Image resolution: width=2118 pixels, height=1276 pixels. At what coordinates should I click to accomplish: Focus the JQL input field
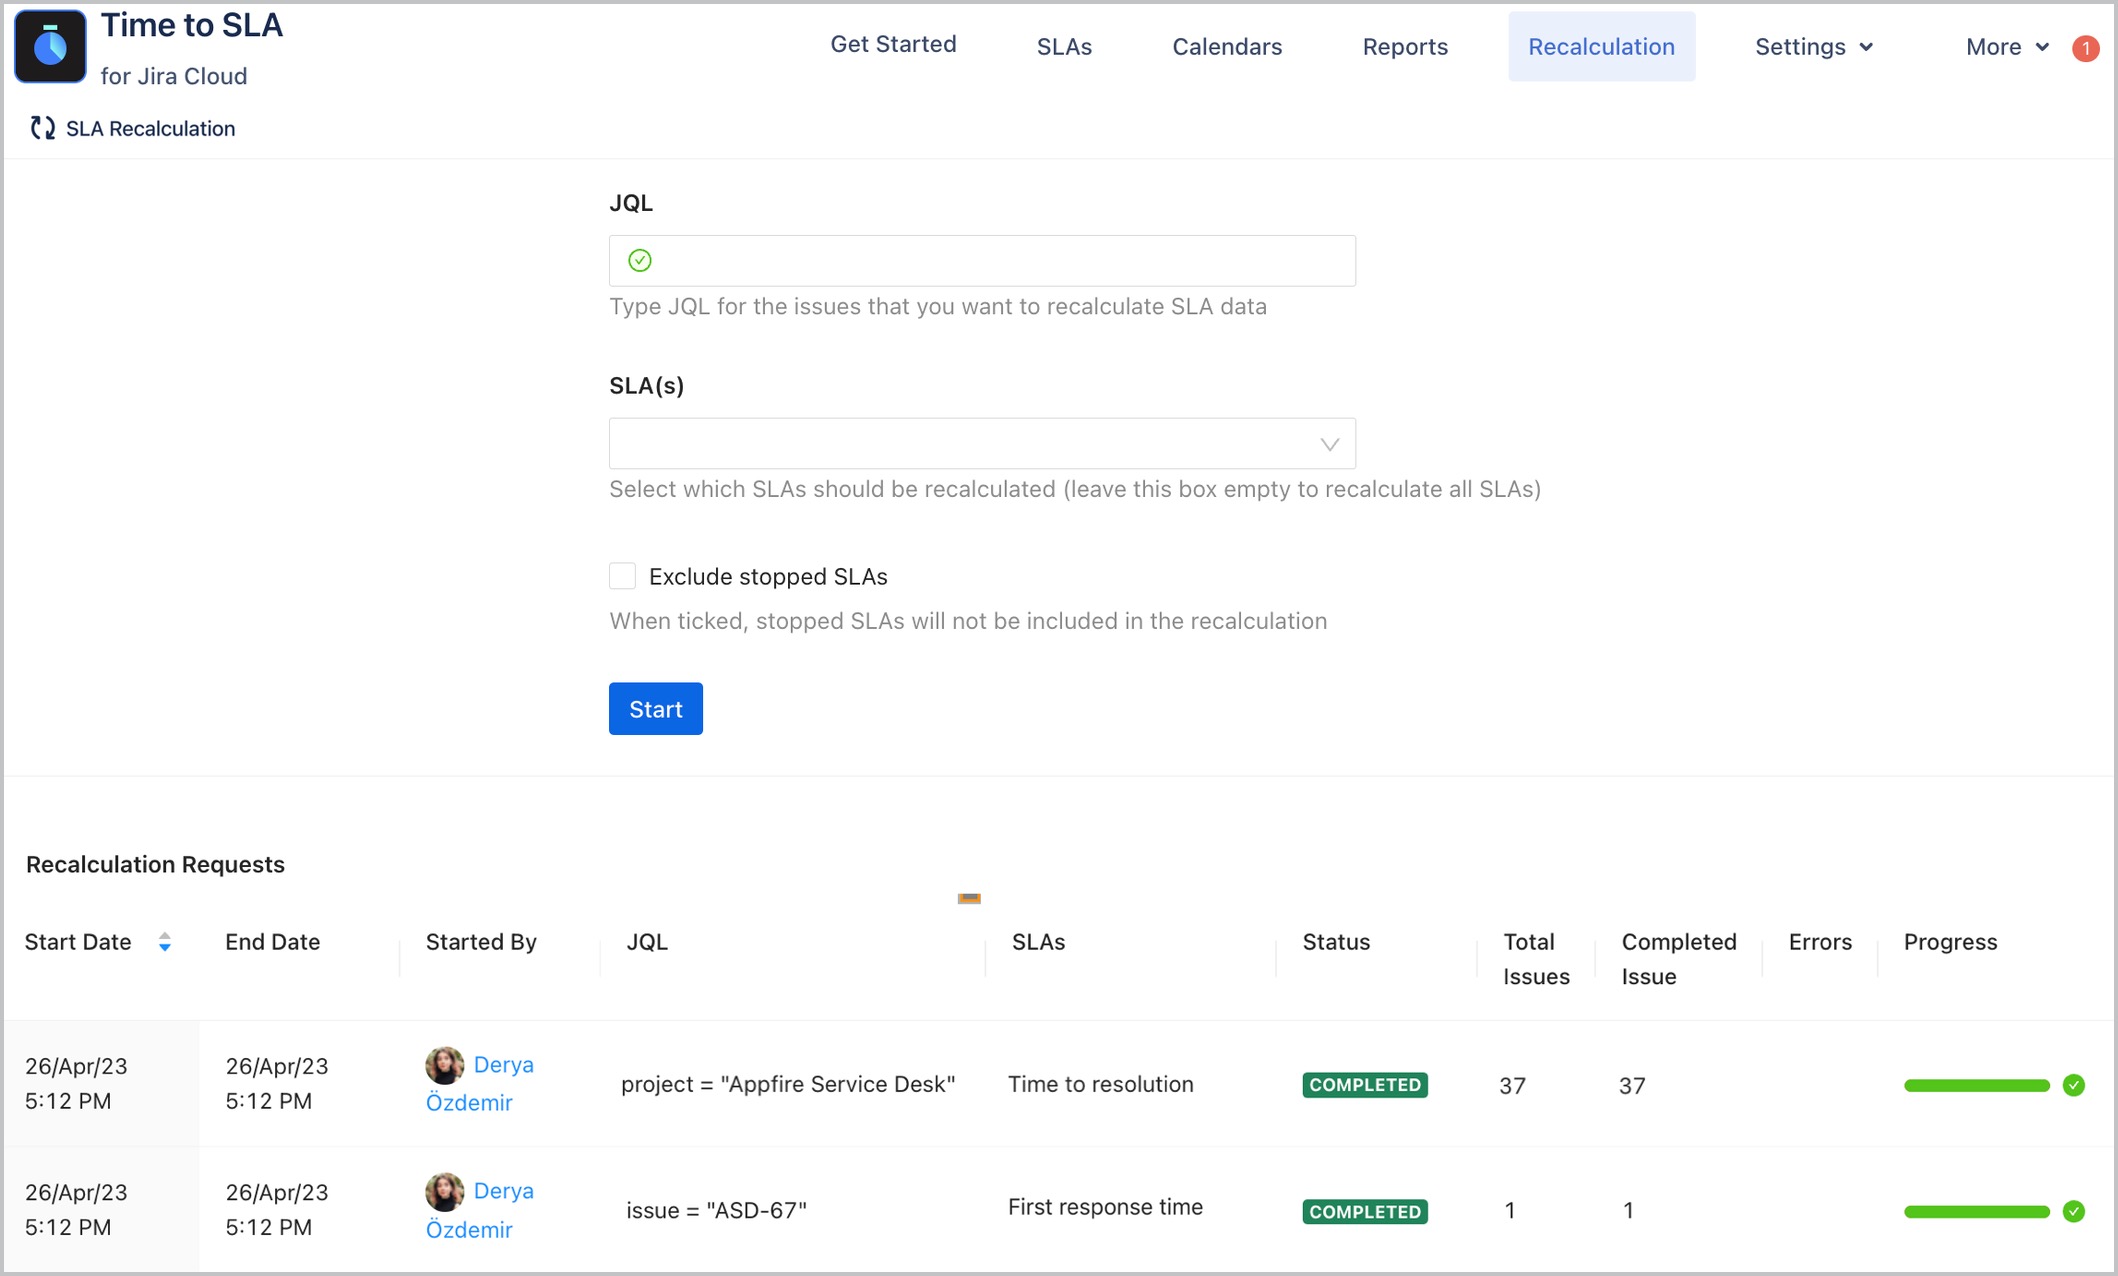[982, 261]
